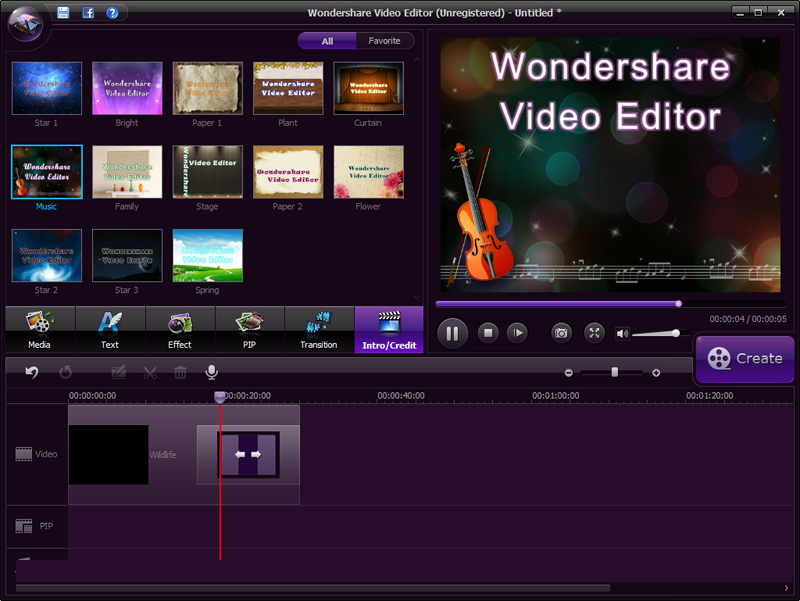Select the Bright intro template
Viewport: 800px width, 601px height.
(127, 88)
